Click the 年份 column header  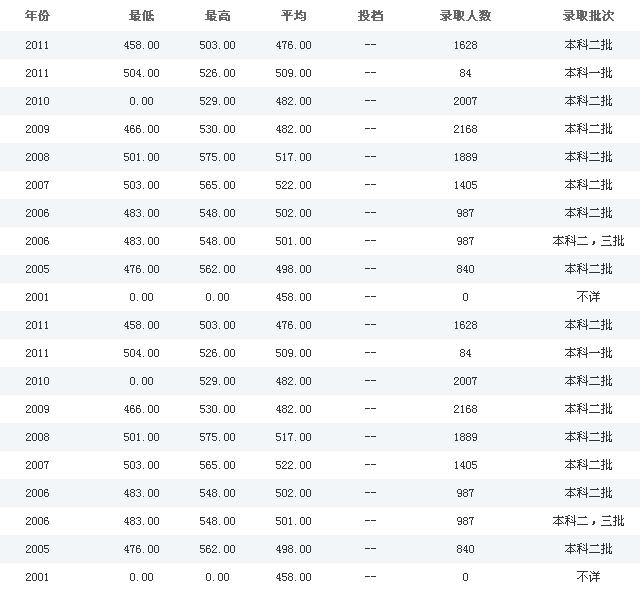coord(36,17)
